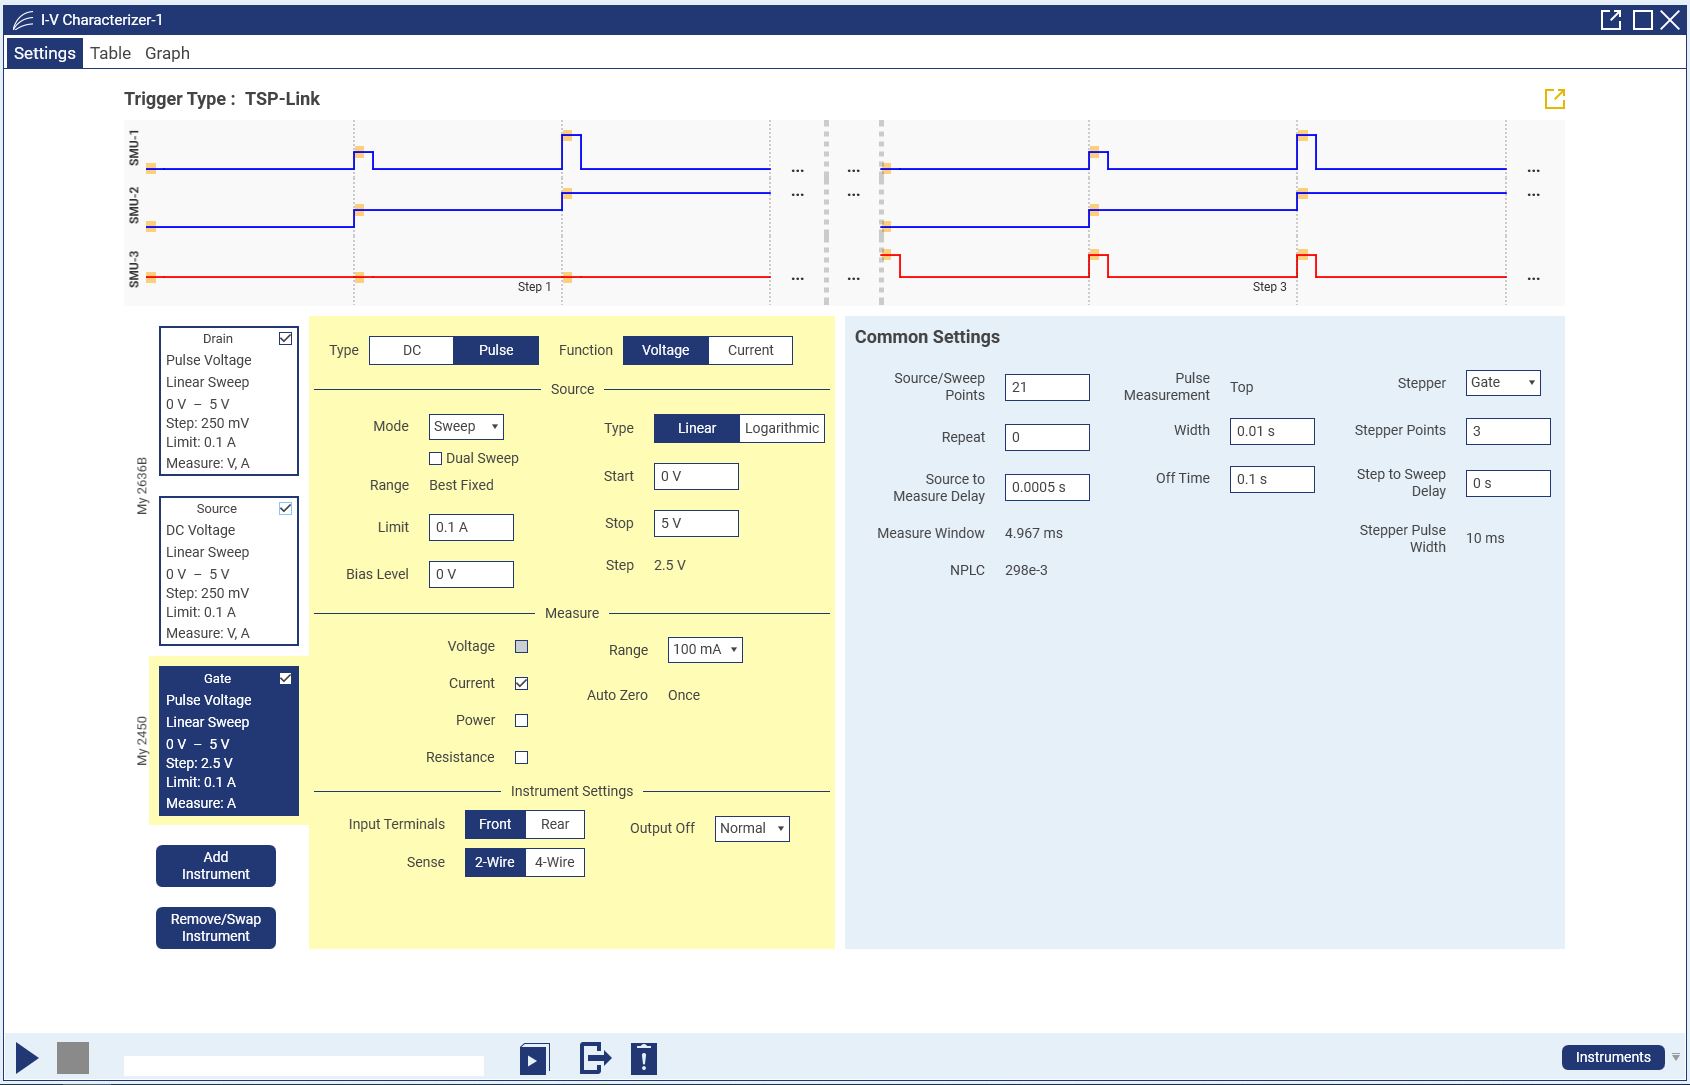Image resolution: width=1690 pixels, height=1085 pixels.
Task: Click the Remove/Swap Instrument button
Action: (216, 928)
